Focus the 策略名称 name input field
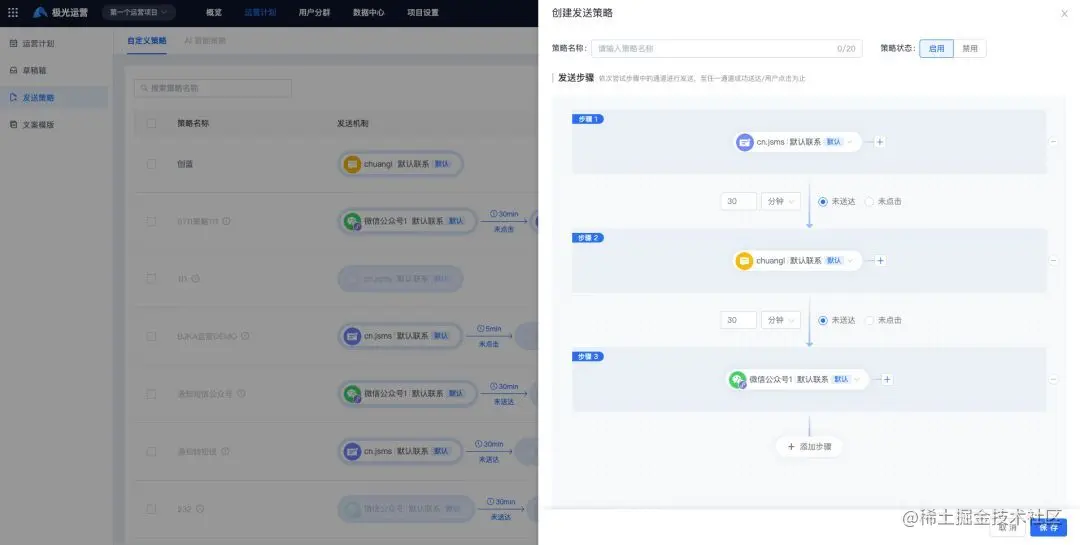This screenshot has height=545, width=1080. [x=727, y=48]
